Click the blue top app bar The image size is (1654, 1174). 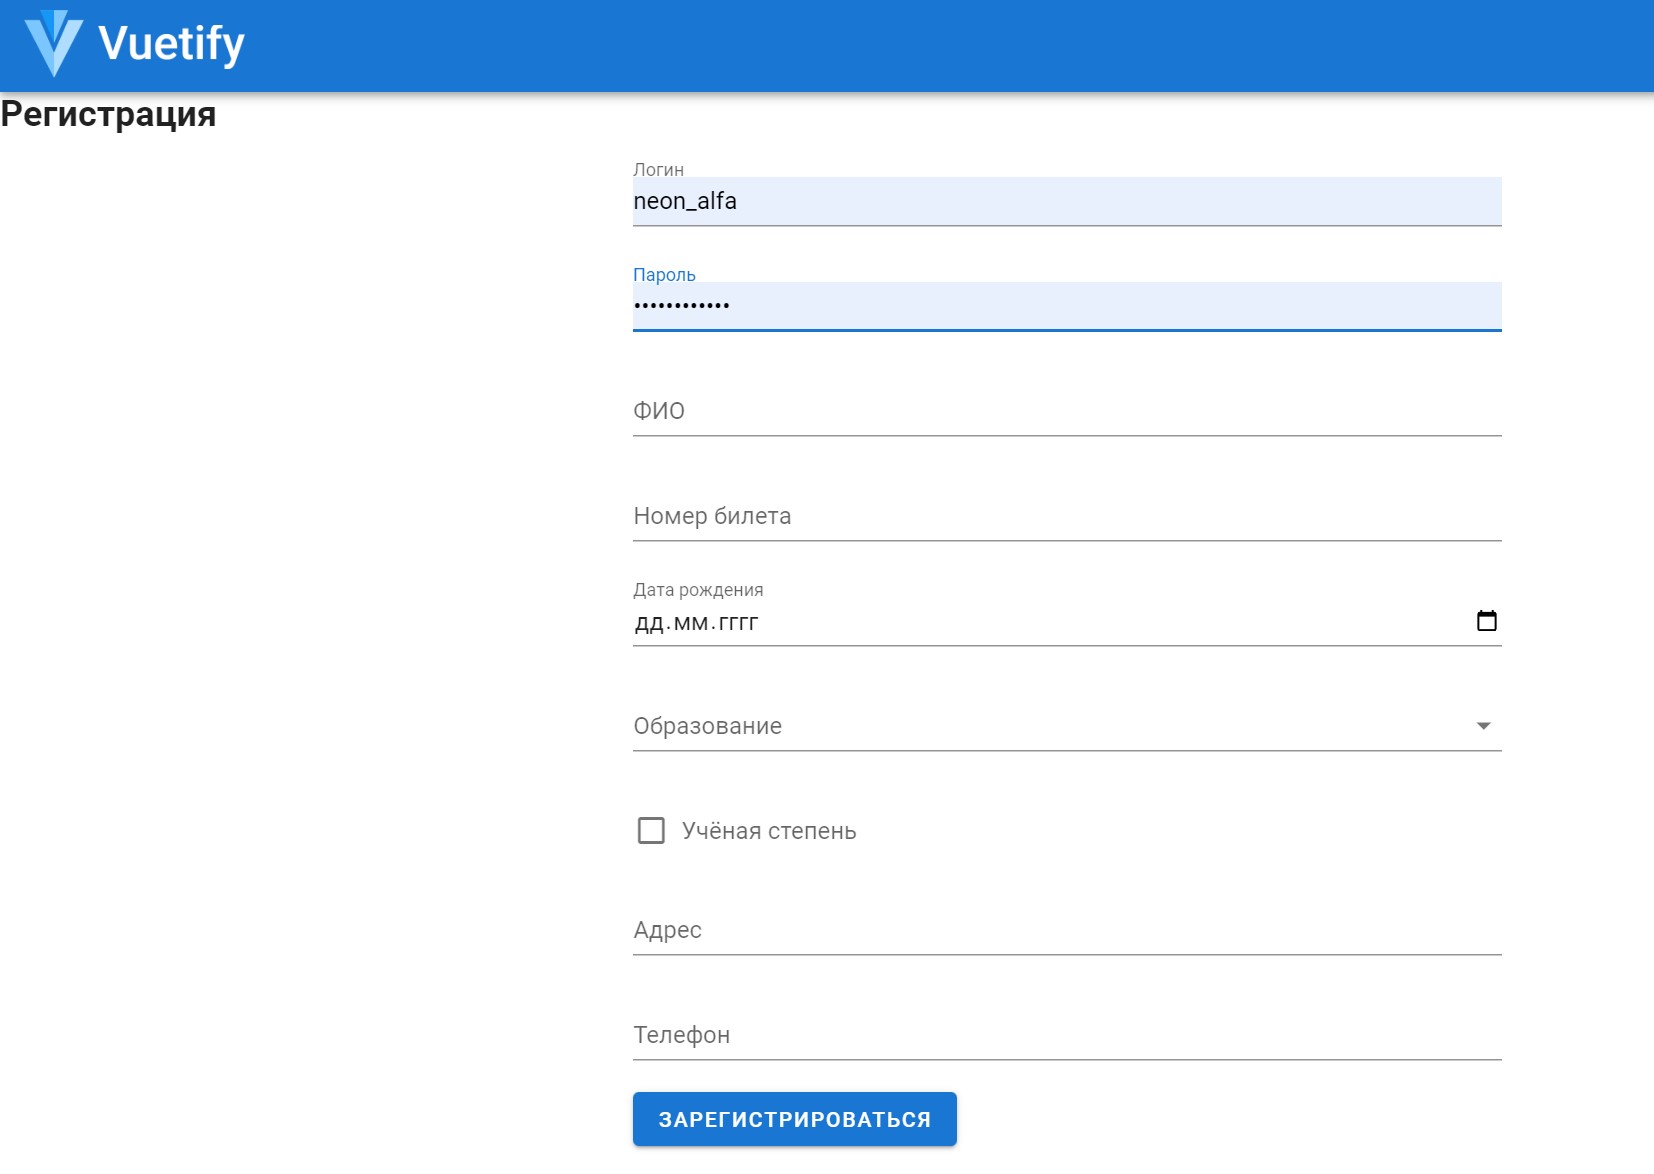[x=900, y=45]
